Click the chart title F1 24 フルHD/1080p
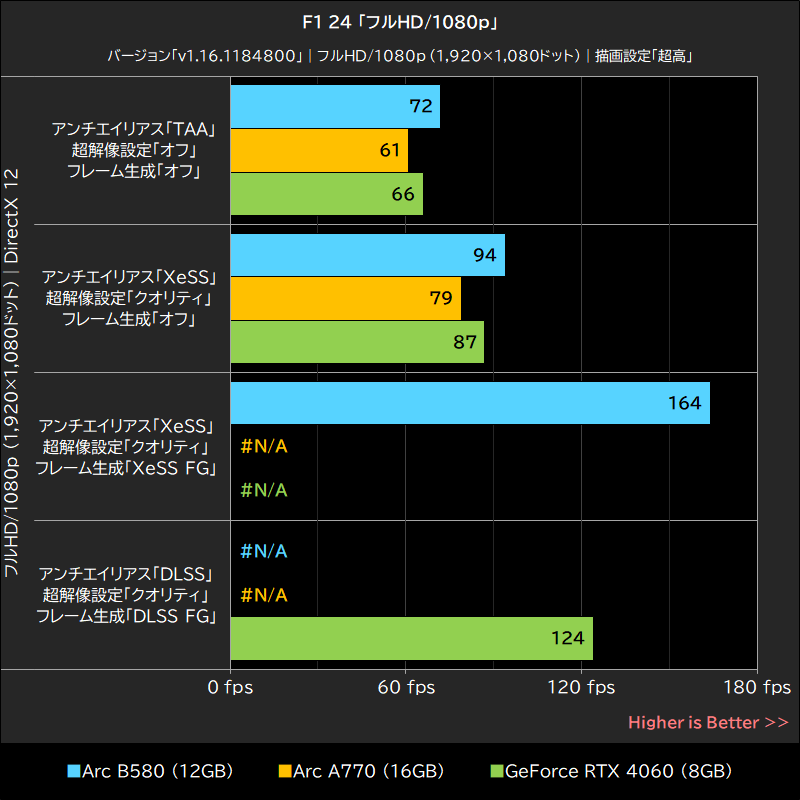The width and height of the screenshot is (800, 800). (400, 22)
